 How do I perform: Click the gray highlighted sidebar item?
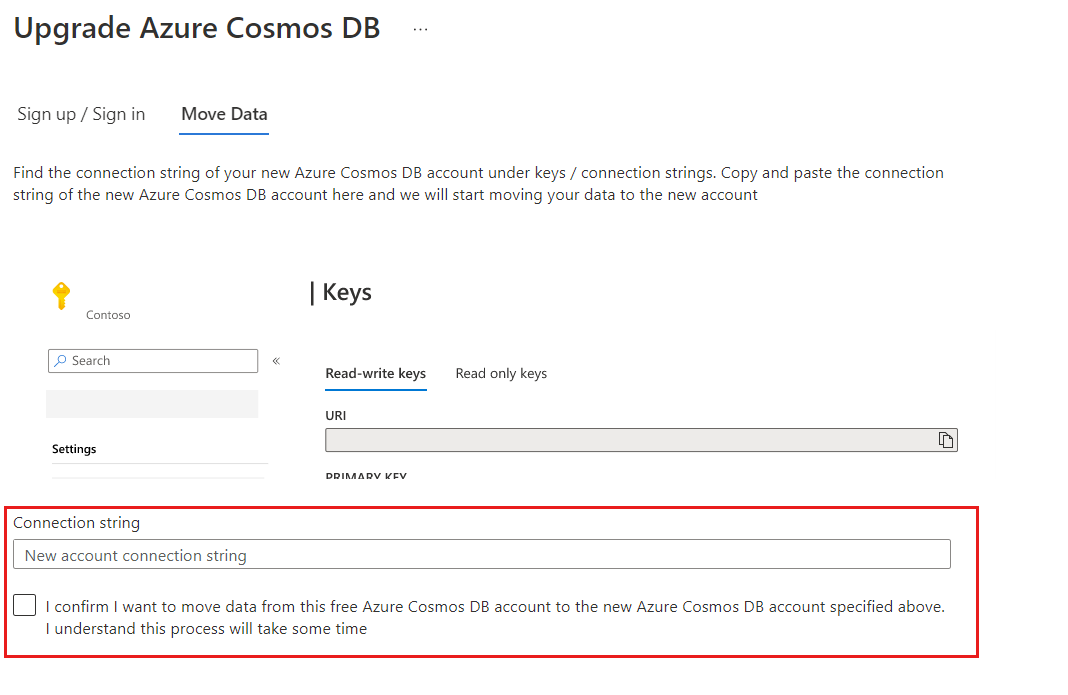click(x=152, y=404)
